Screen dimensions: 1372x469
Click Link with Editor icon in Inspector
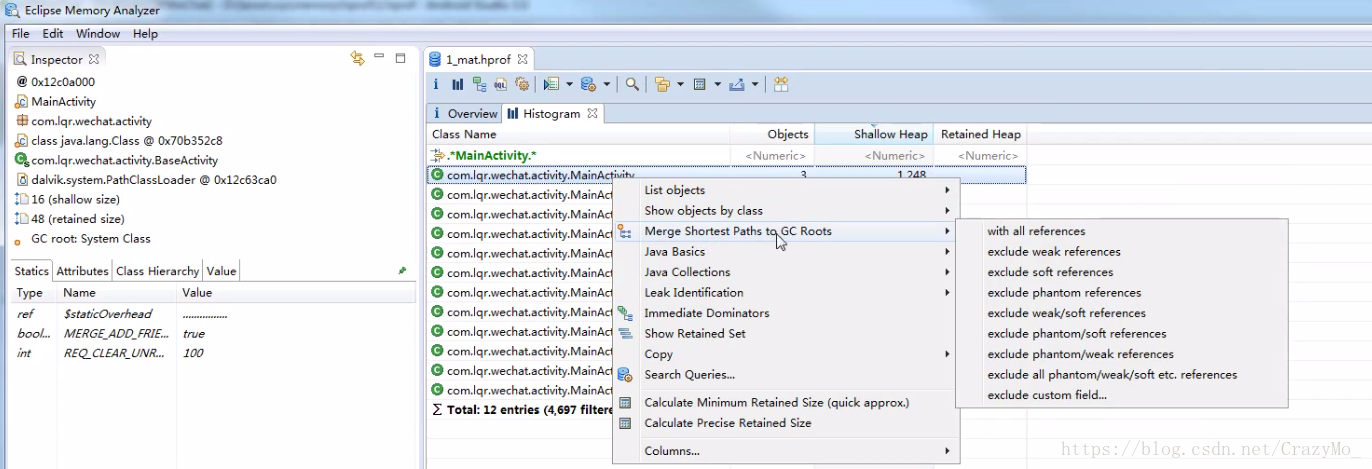357,59
